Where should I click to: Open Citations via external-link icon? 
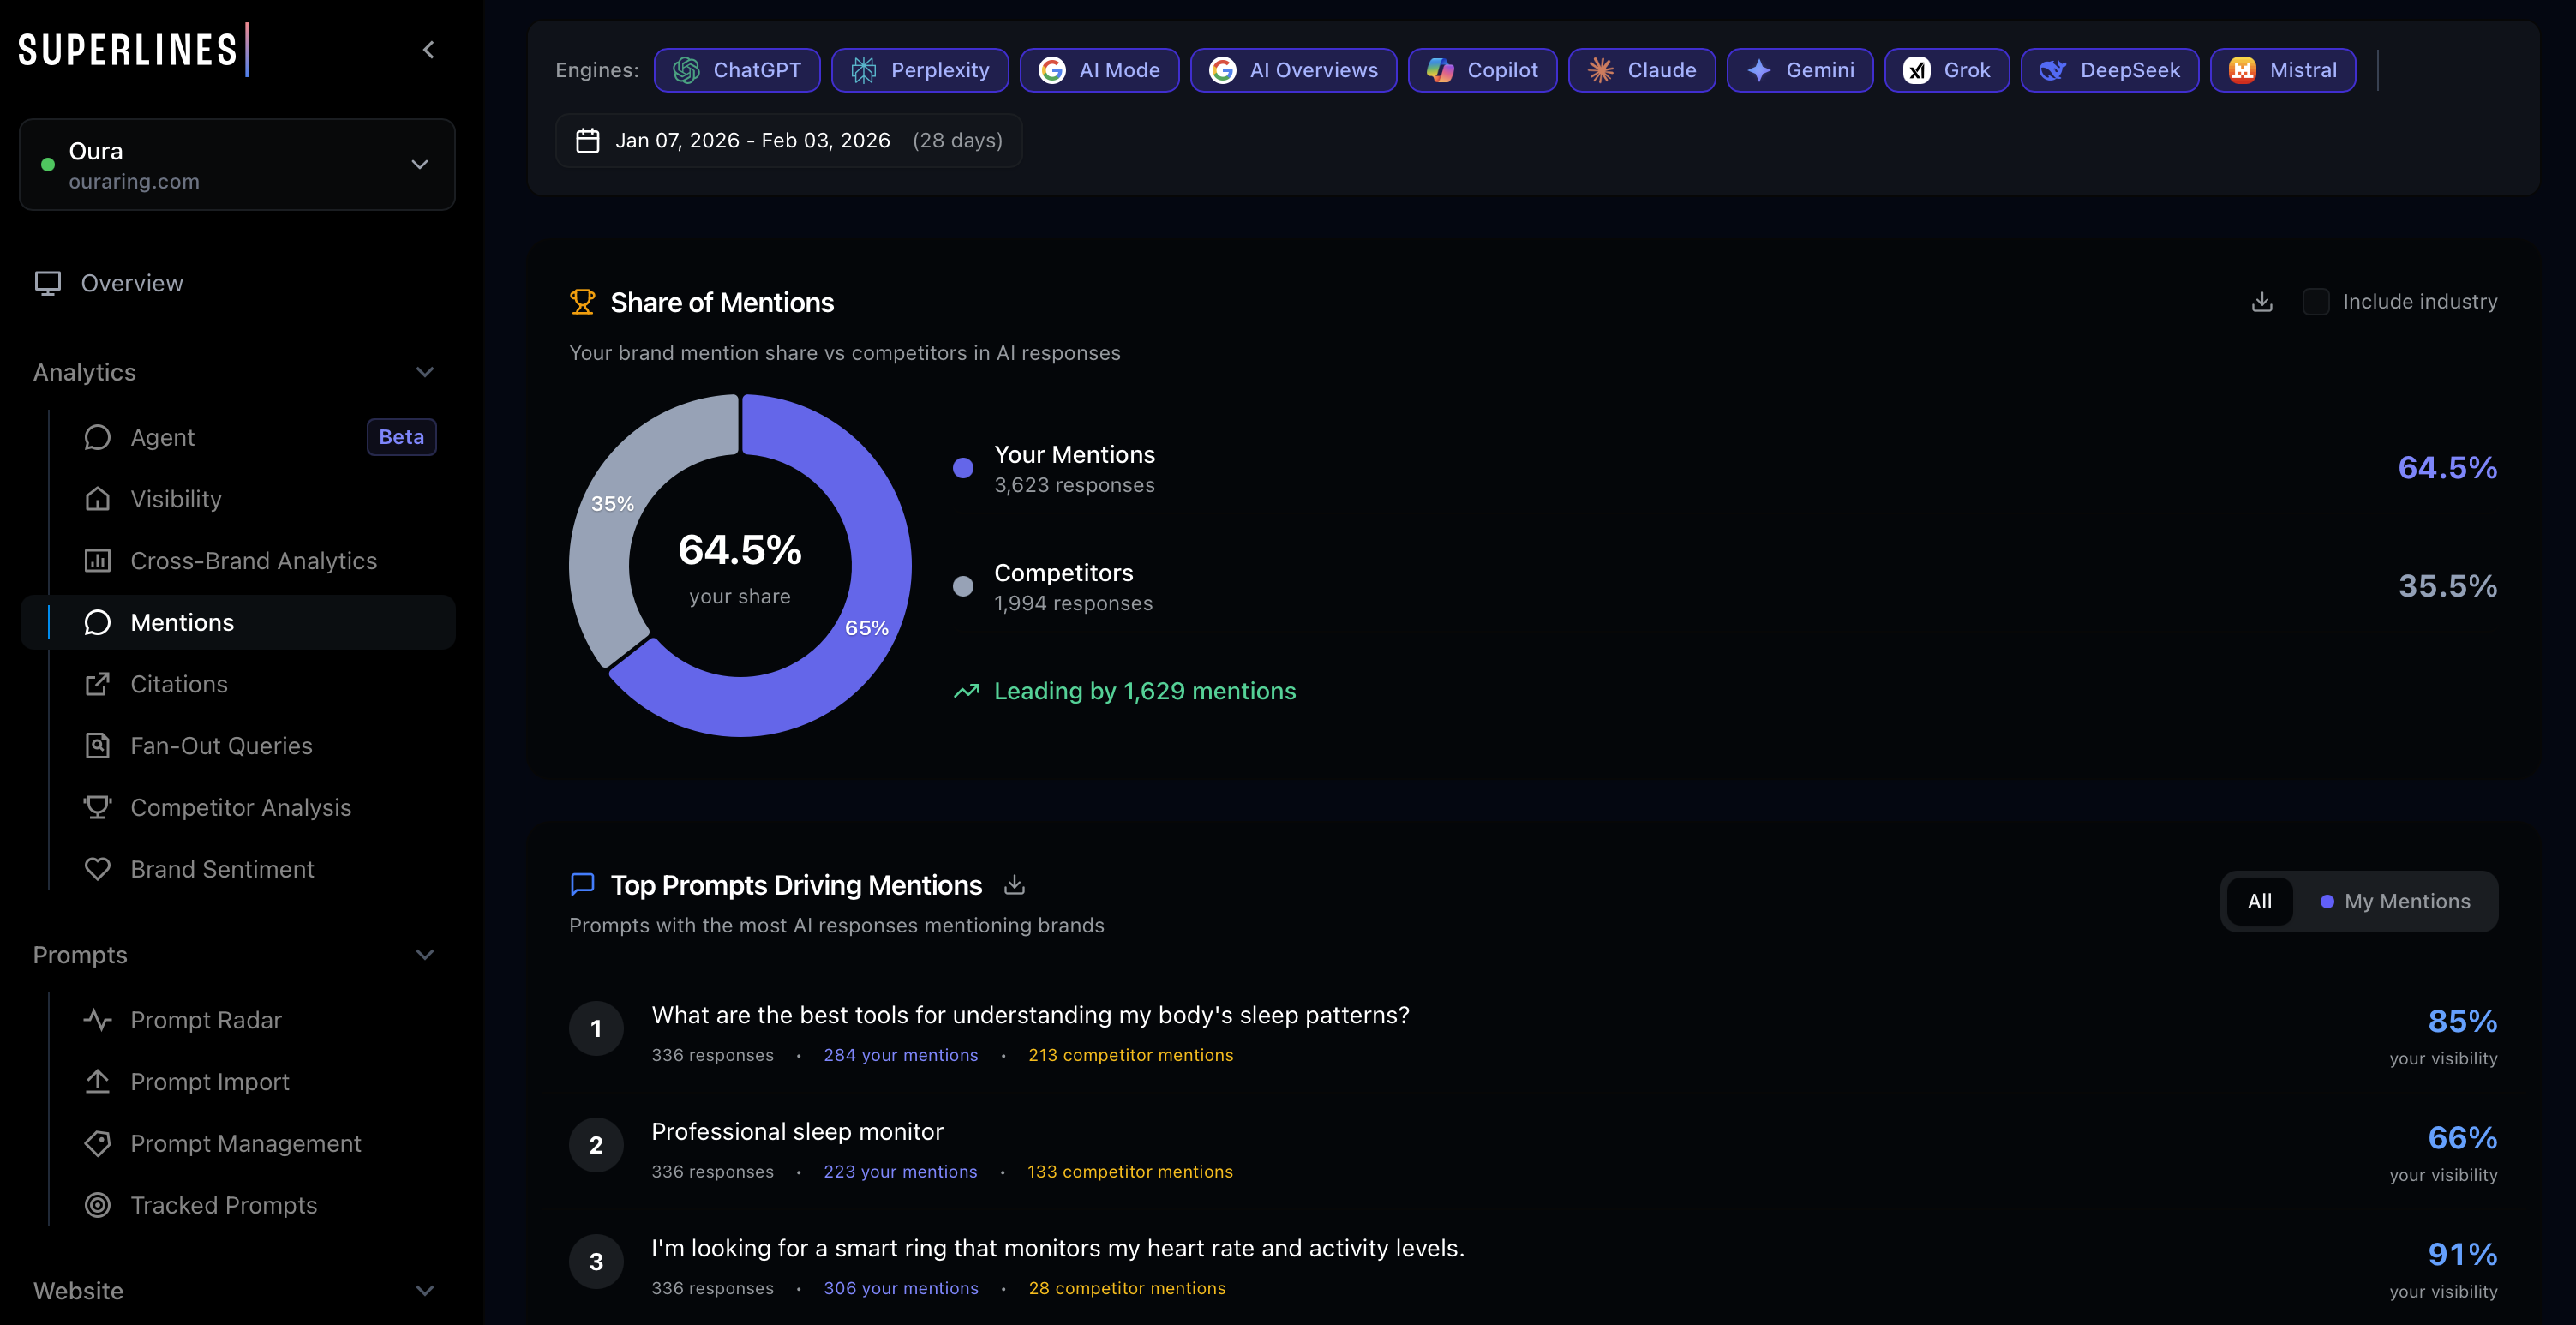click(x=97, y=684)
